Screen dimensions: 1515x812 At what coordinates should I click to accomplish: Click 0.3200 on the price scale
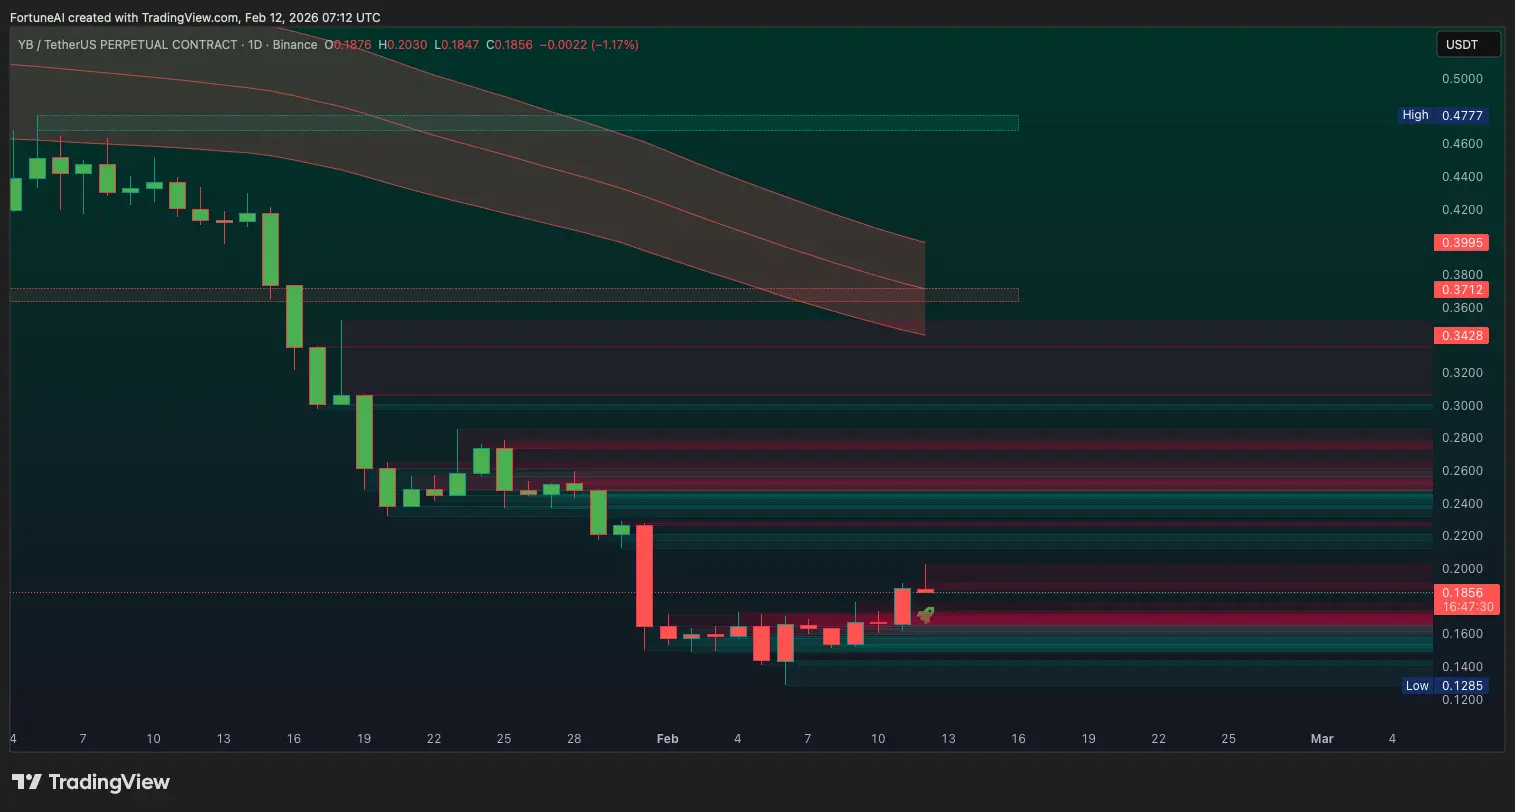[1462, 373]
